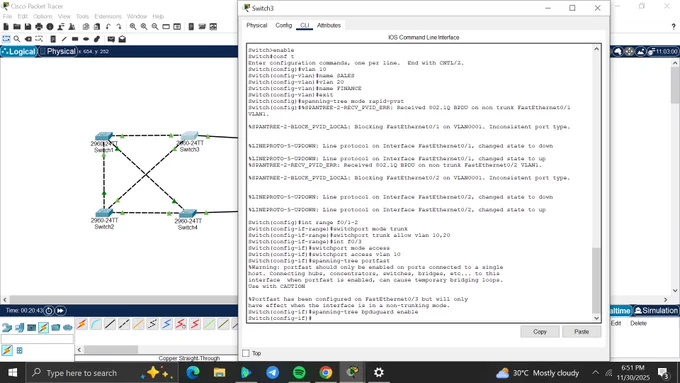Viewport: 680px width, 383px height.
Task: Open the Options menu
Action: point(42,16)
